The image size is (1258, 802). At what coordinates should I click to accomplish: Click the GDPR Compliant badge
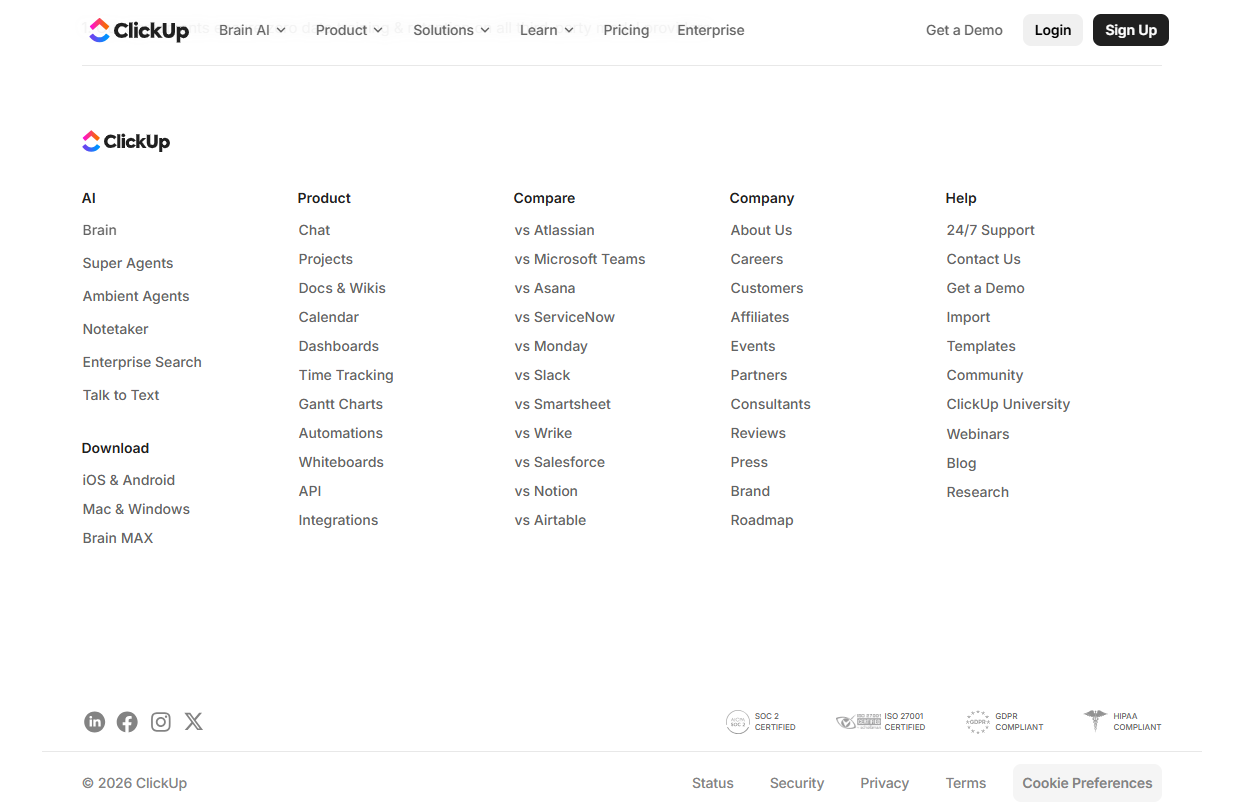tap(1005, 722)
